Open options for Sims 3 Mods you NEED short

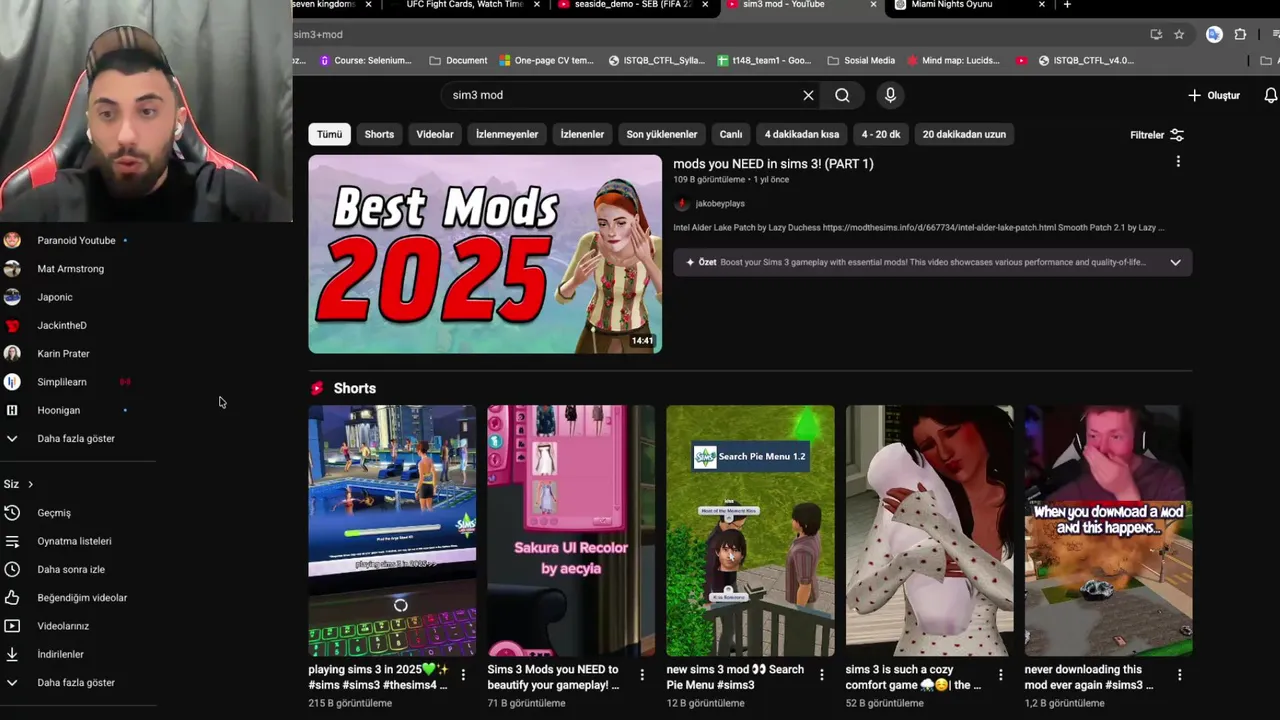(x=642, y=675)
